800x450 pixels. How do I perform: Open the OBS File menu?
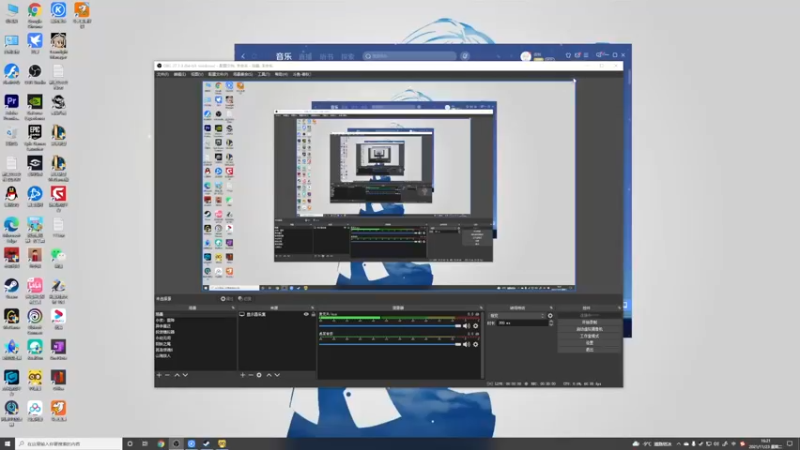163,74
